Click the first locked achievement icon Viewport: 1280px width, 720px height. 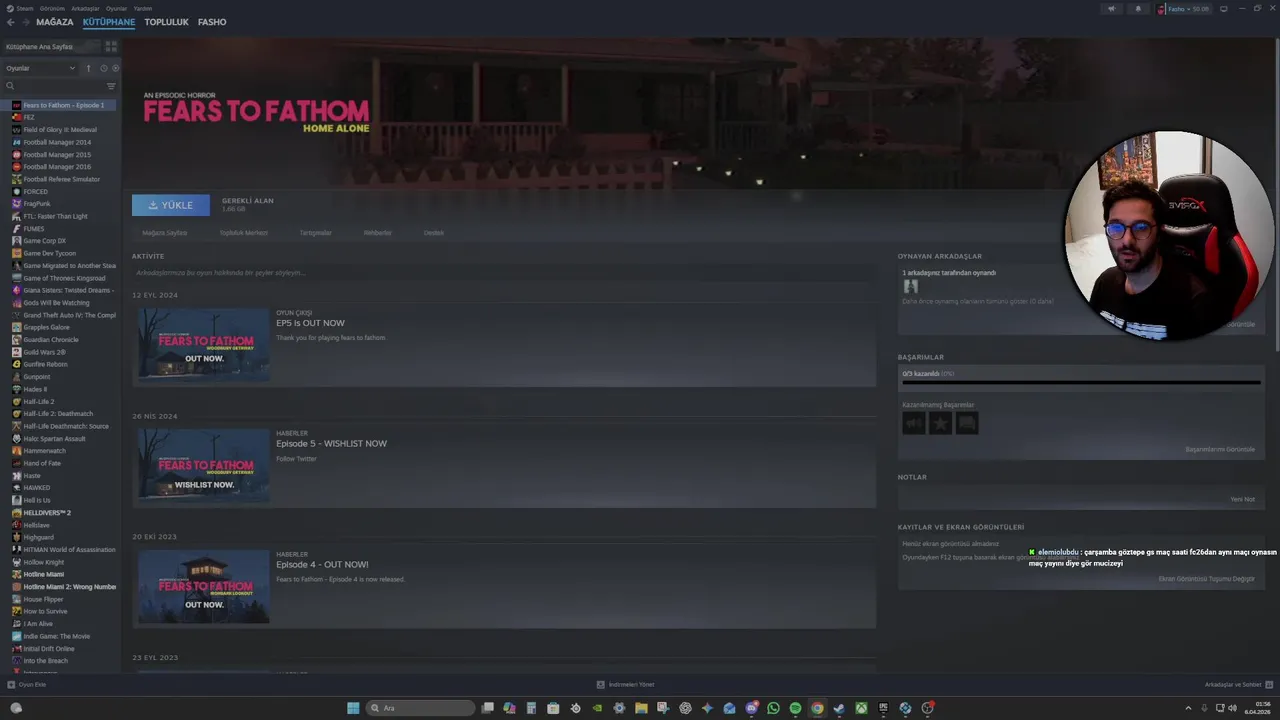coord(914,423)
